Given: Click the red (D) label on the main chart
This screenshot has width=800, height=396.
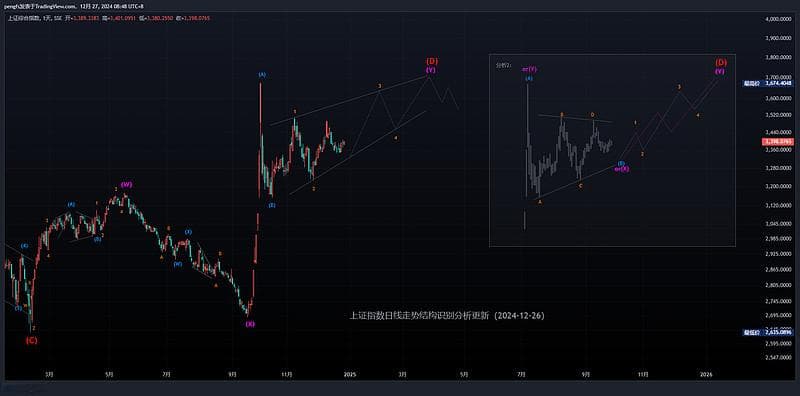Looking at the screenshot, I should pyautogui.click(x=432, y=61).
